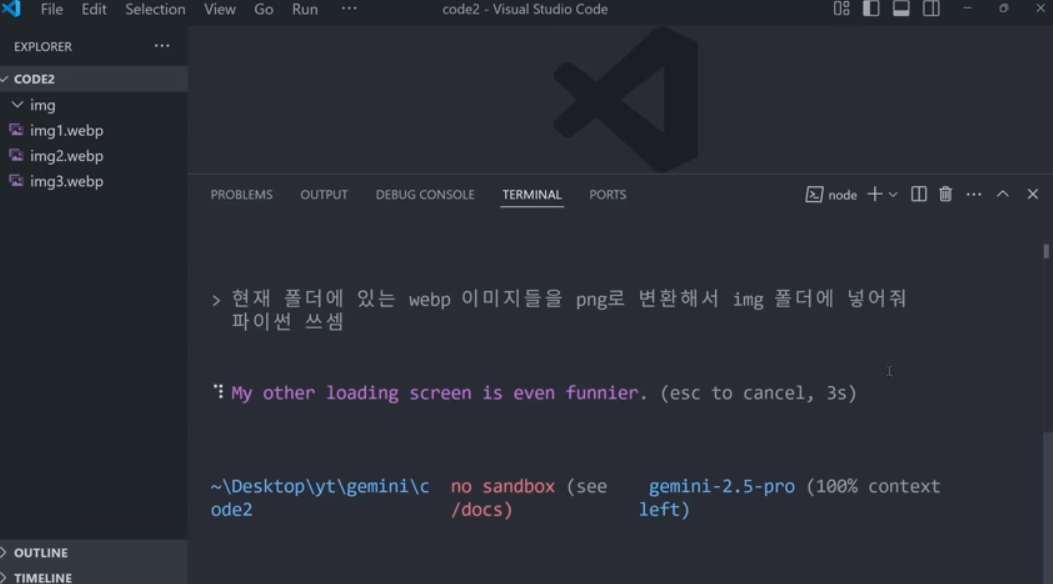The image size is (1053, 584).
Task: Create a new terminal with plus icon
Action: click(874, 194)
